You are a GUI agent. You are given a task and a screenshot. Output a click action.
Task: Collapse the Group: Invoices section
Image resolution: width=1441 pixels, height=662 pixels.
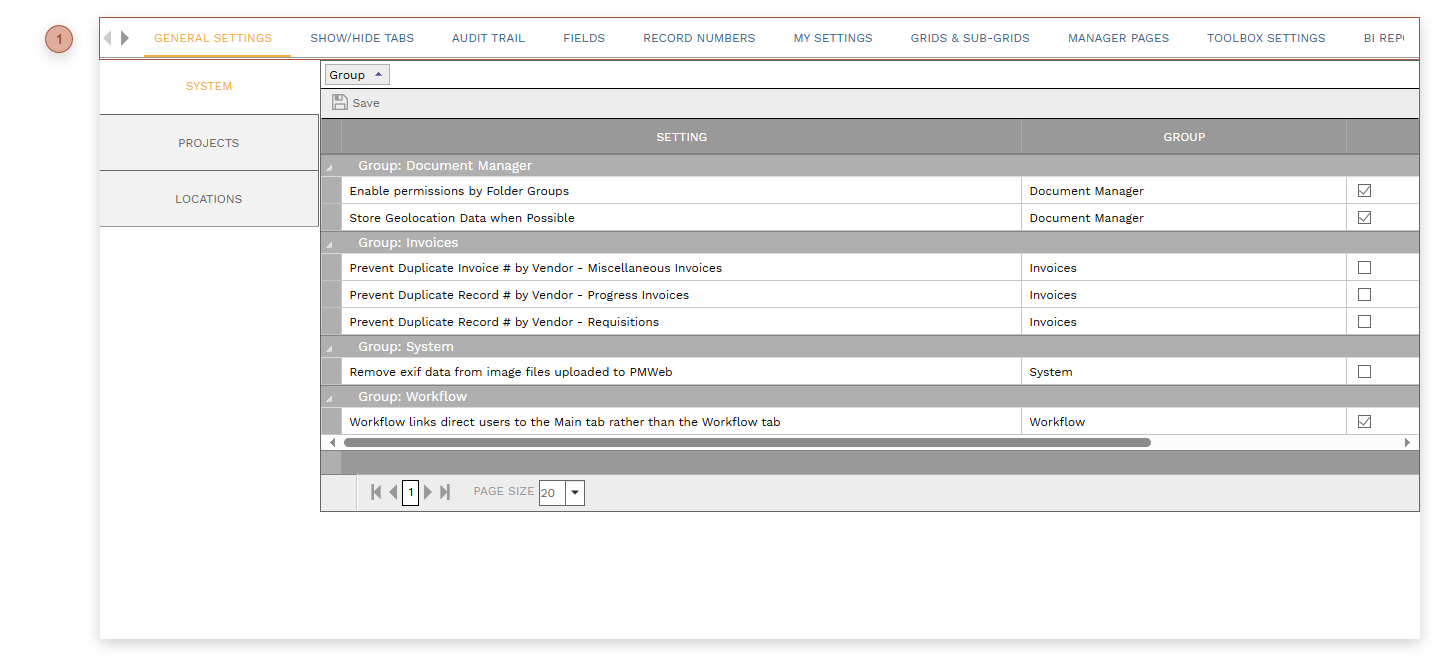click(330, 244)
